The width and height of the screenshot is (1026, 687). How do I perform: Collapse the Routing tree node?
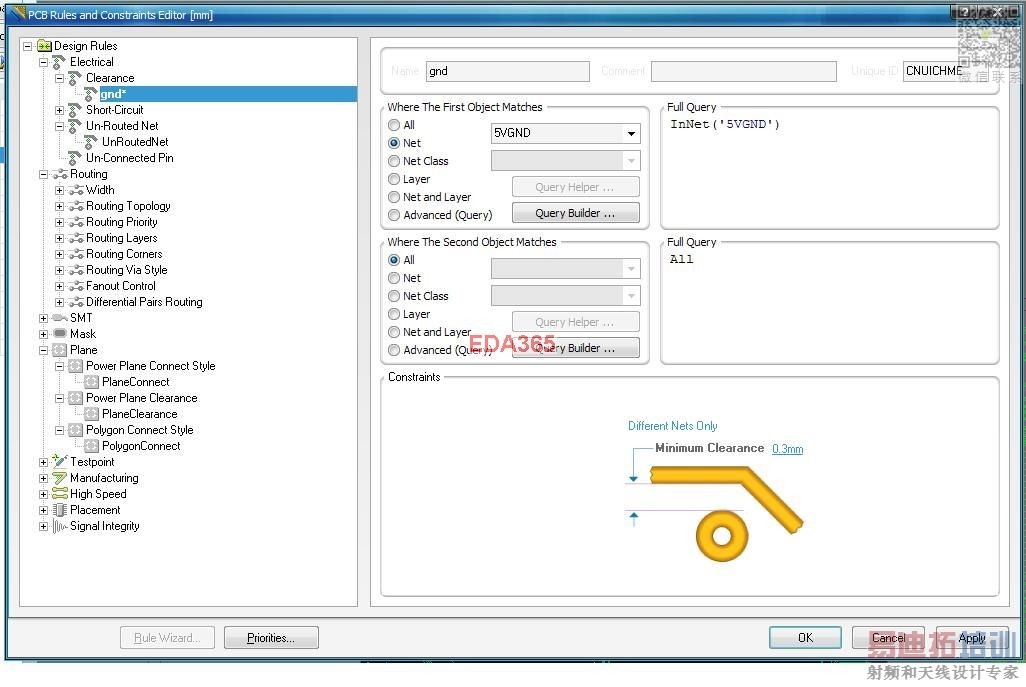[x=44, y=175]
